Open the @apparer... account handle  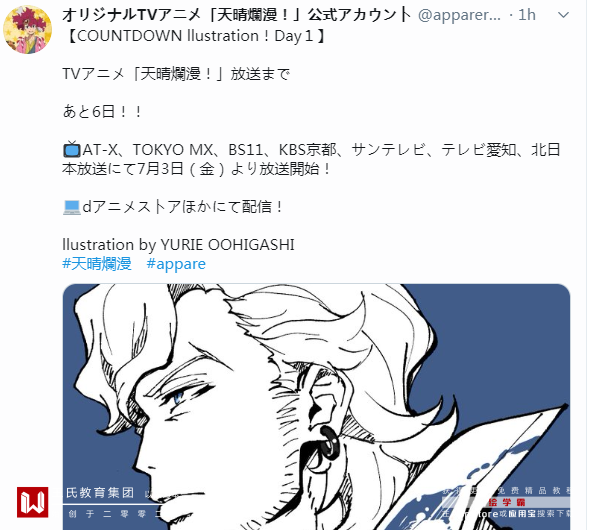pos(459,15)
